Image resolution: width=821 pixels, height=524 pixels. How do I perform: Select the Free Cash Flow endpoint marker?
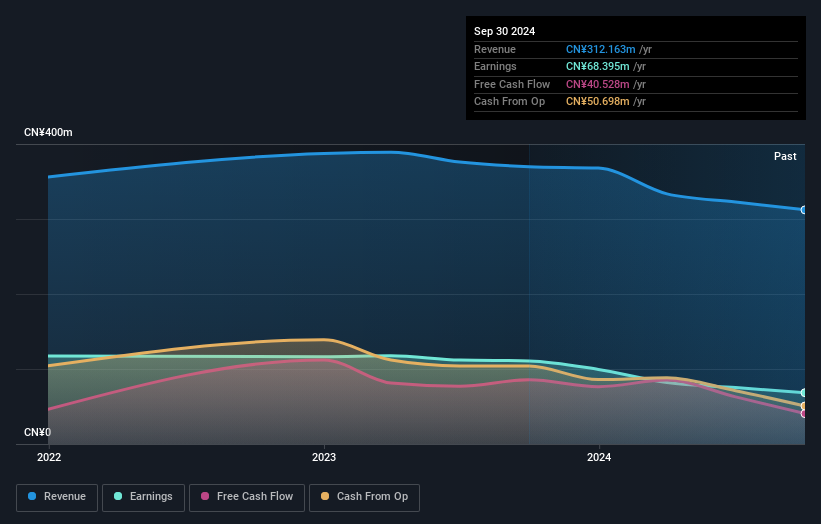point(804,414)
